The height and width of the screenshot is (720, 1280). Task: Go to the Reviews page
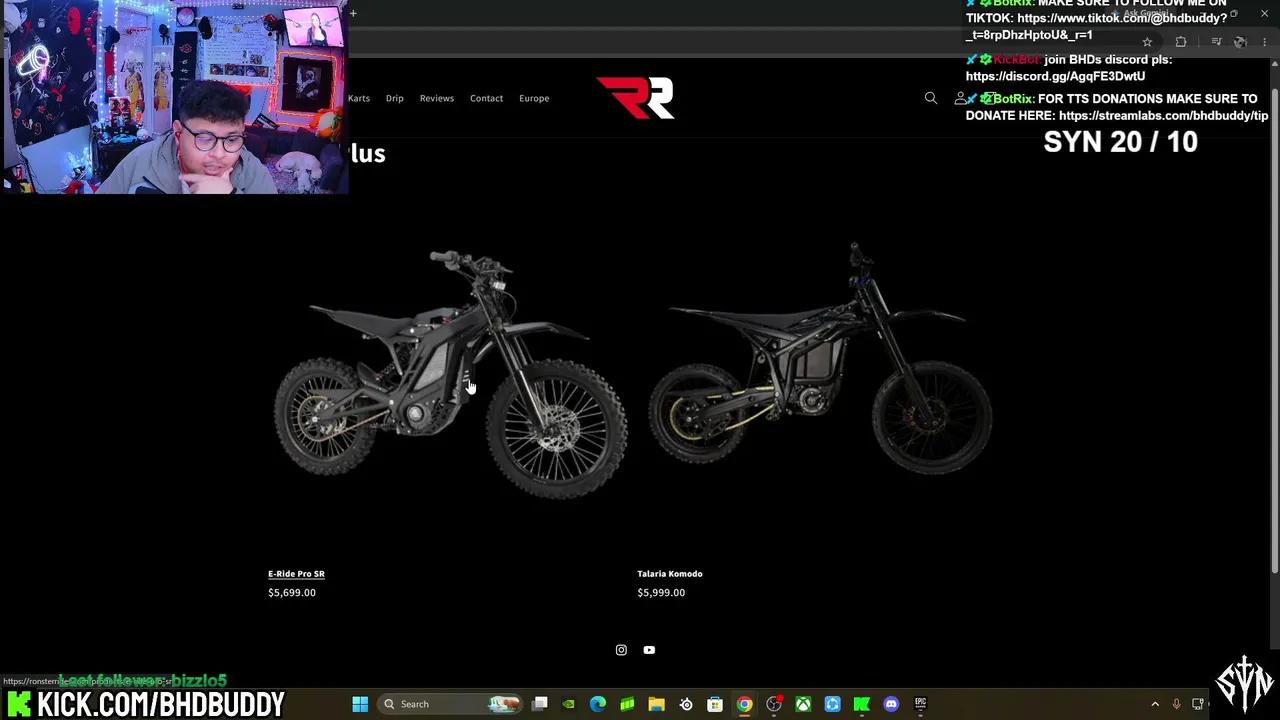point(437,98)
